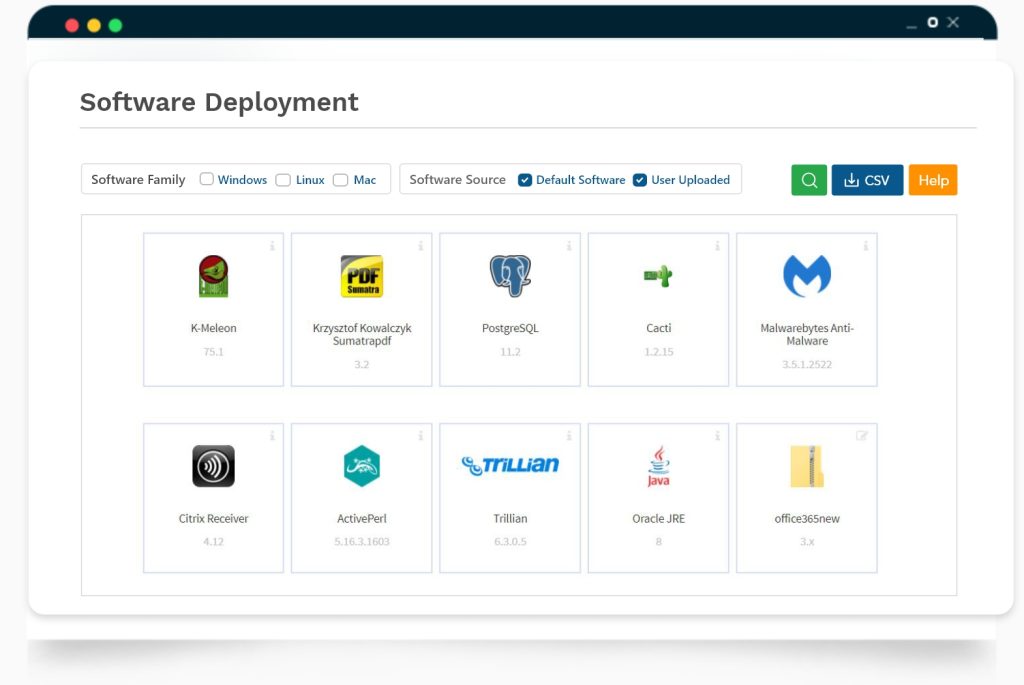Image resolution: width=1024 pixels, height=685 pixels.
Task: Open the Help button
Action: coord(933,180)
